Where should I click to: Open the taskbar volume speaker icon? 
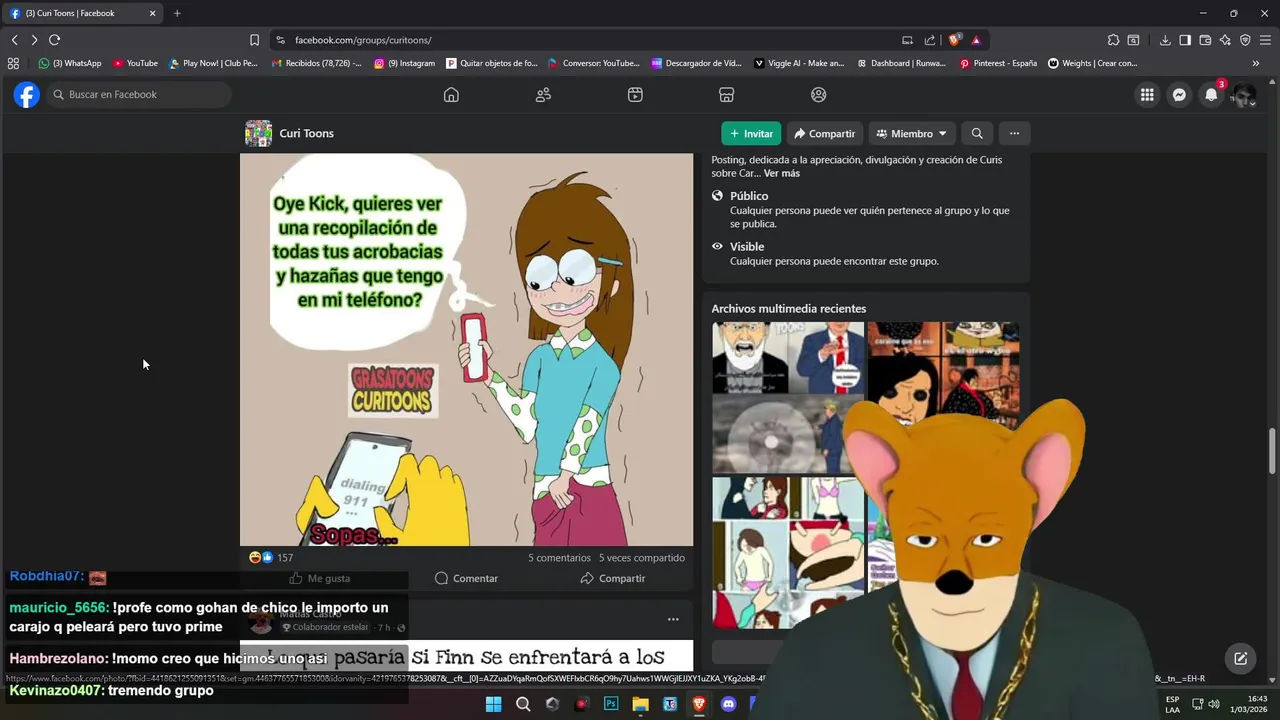1214,704
